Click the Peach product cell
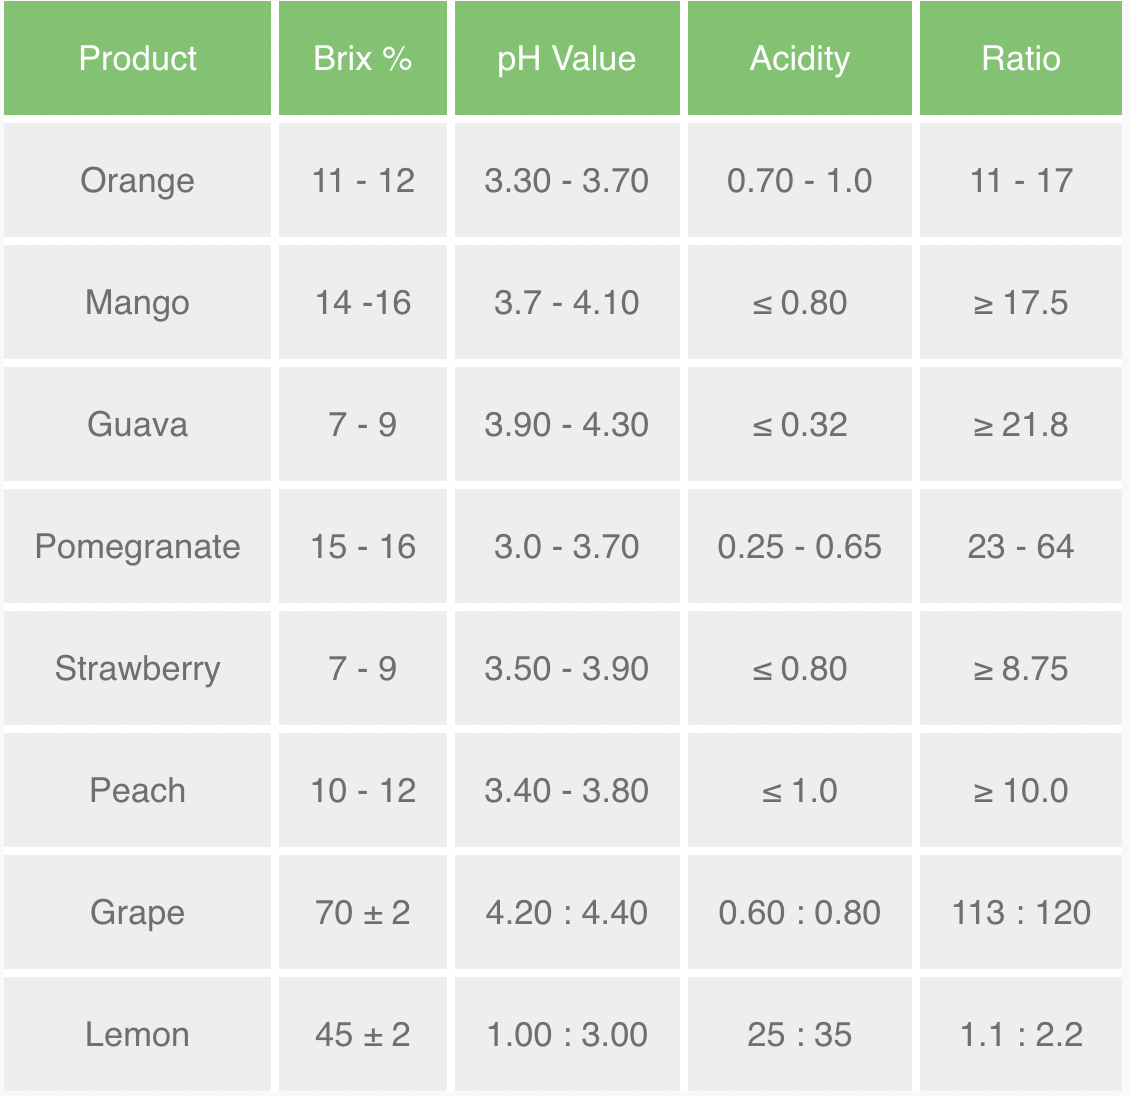The image size is (1130, 1096). pos(138,791)
